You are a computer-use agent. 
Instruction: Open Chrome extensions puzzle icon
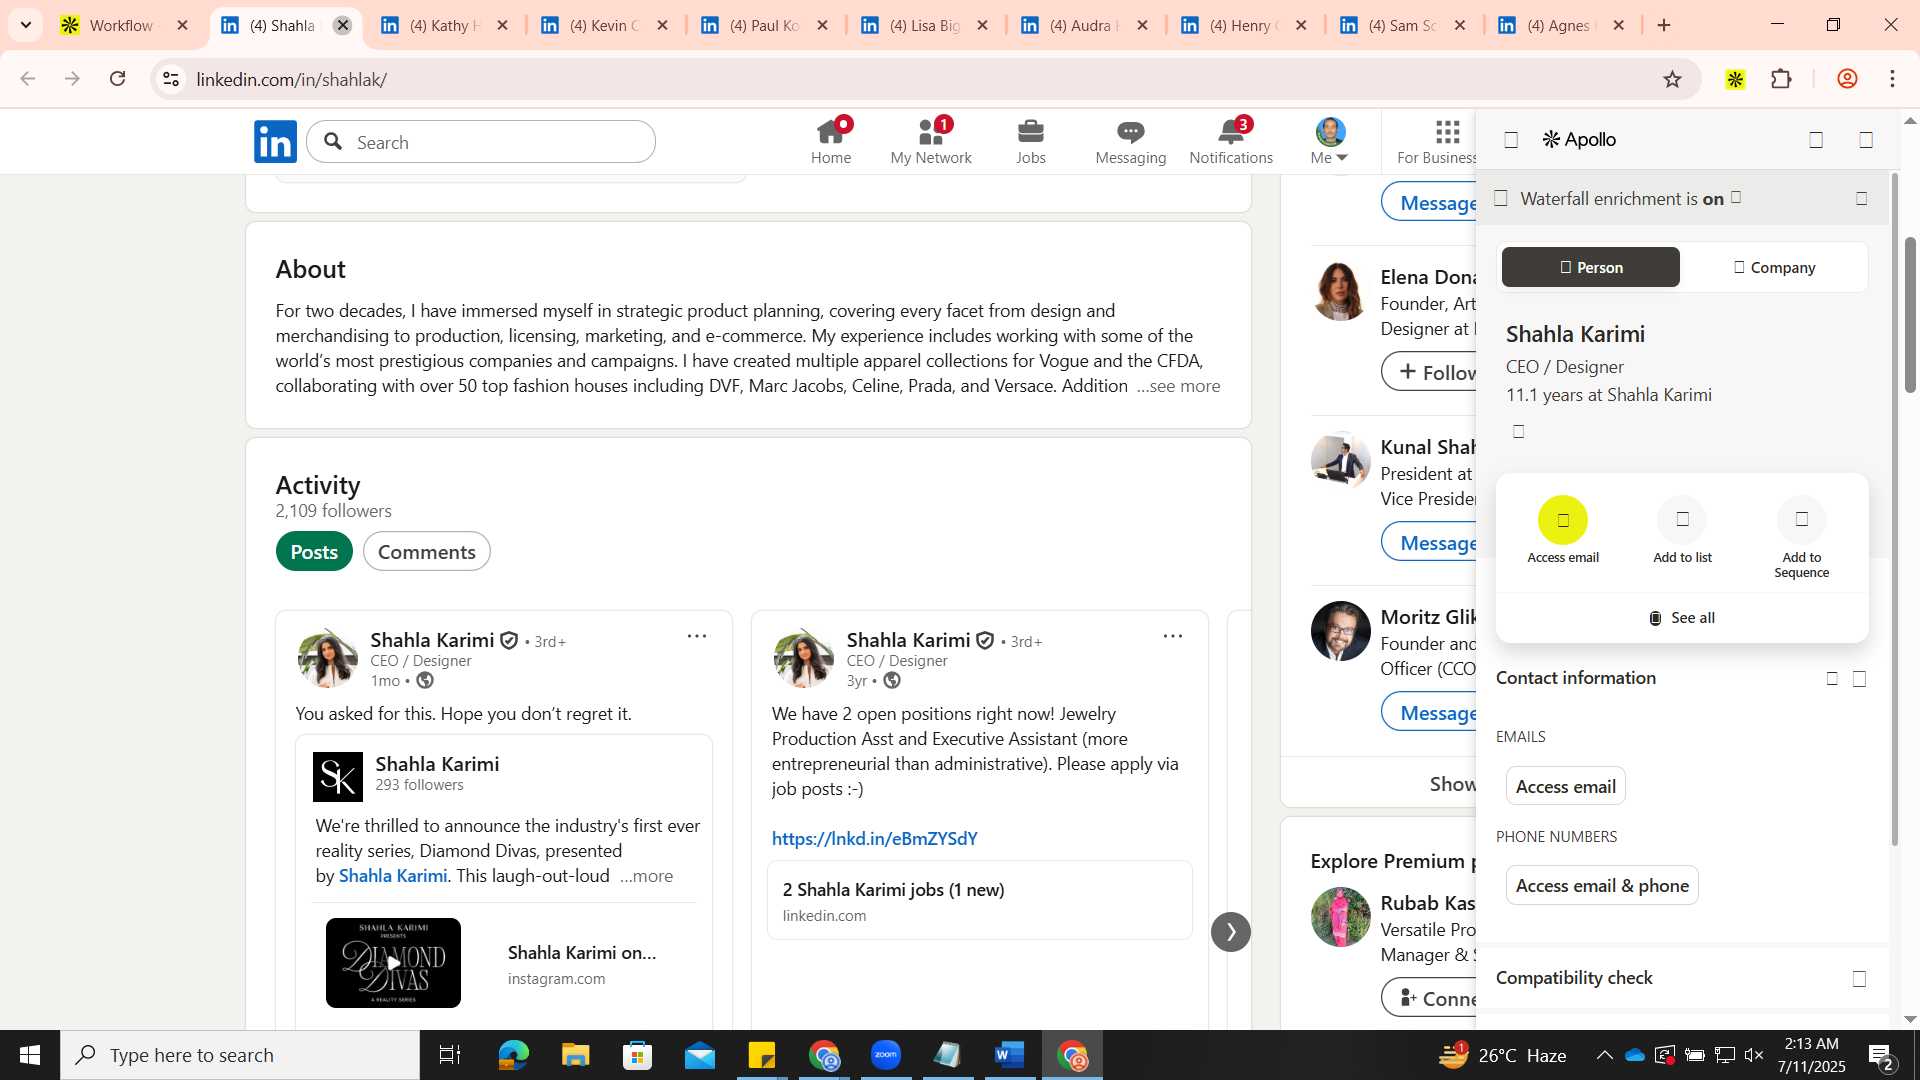(x=1781, y=79)
